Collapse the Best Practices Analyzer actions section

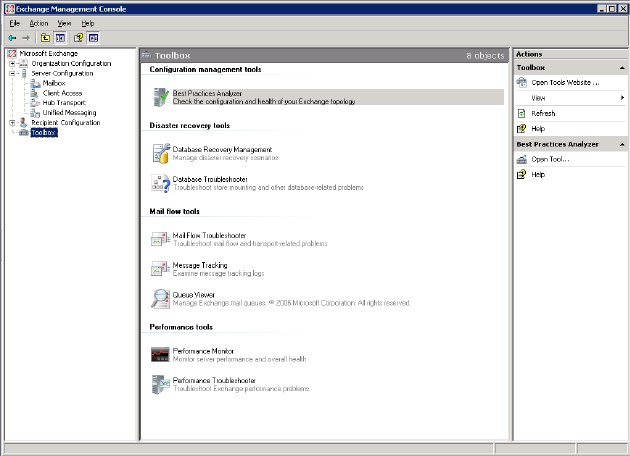click(622, 144)
